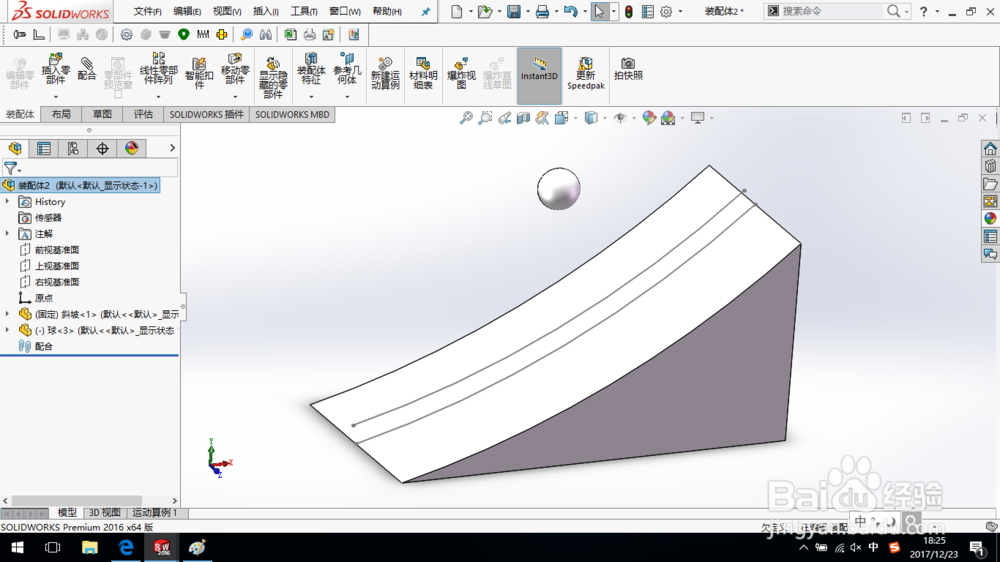This screenshot has width=1000, height=562.
Task: Open the 视图(V) menu
Action: [x=226, y=11]
